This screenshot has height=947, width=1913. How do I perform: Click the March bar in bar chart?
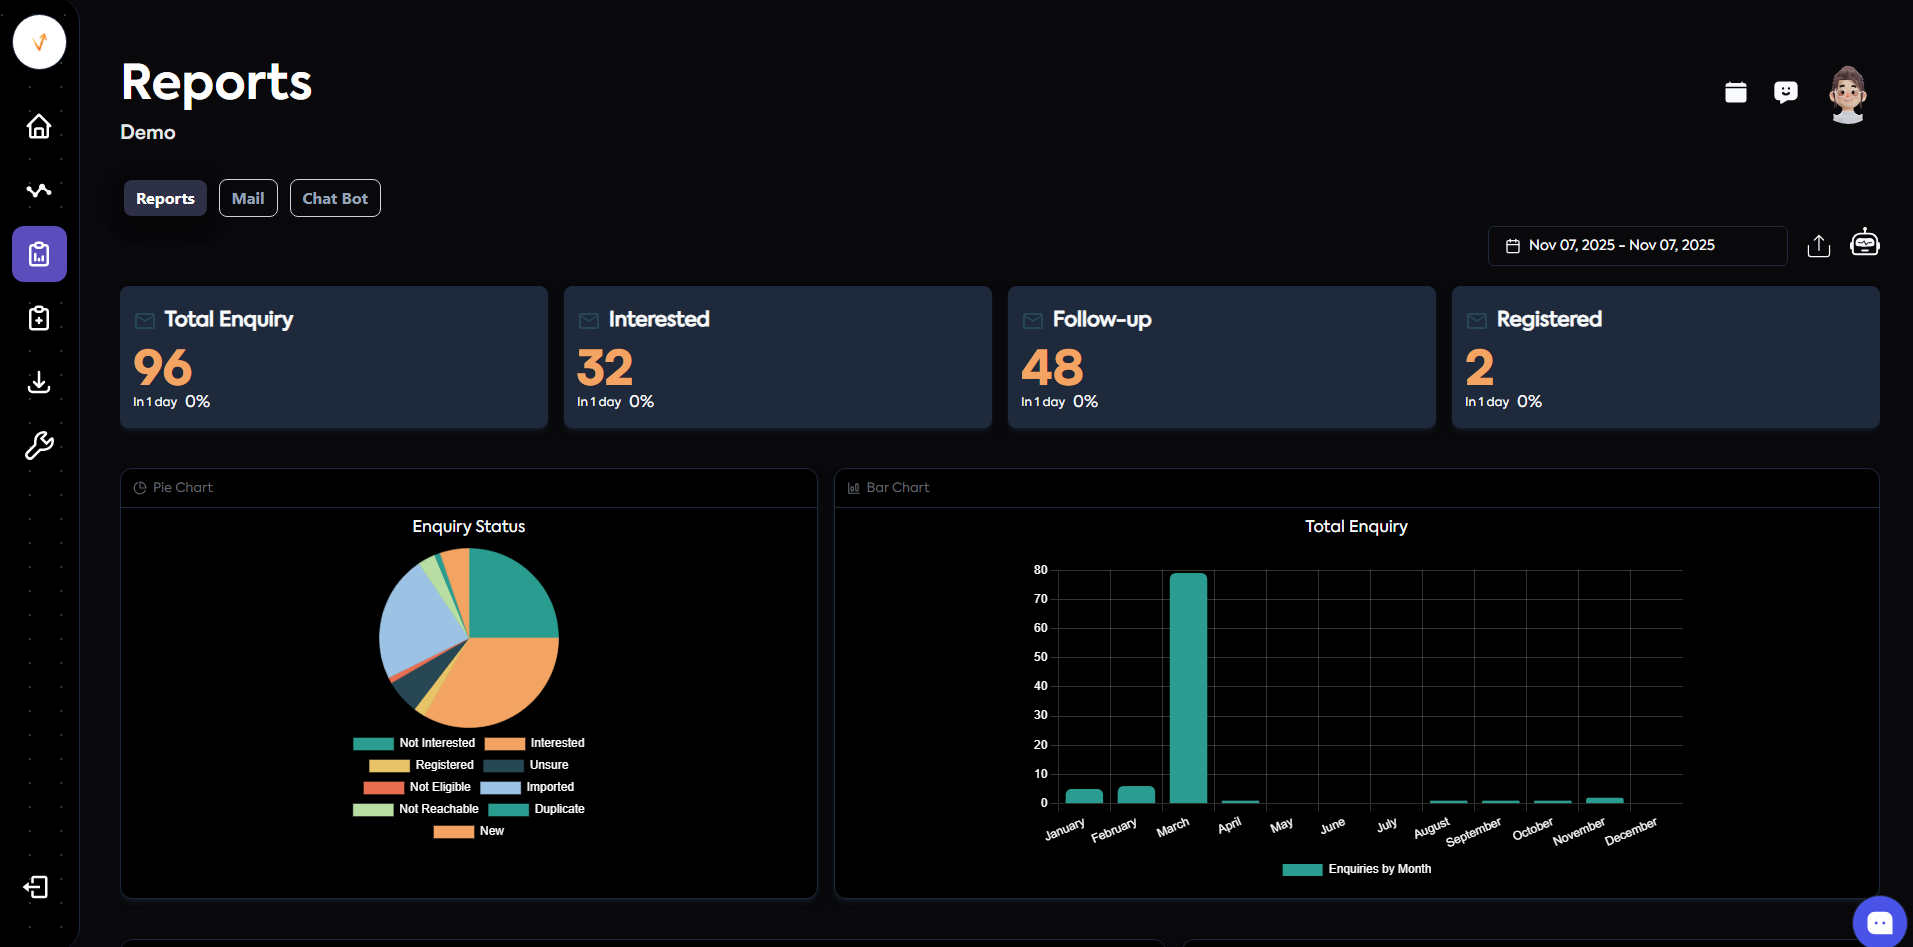coord(1188,688)
